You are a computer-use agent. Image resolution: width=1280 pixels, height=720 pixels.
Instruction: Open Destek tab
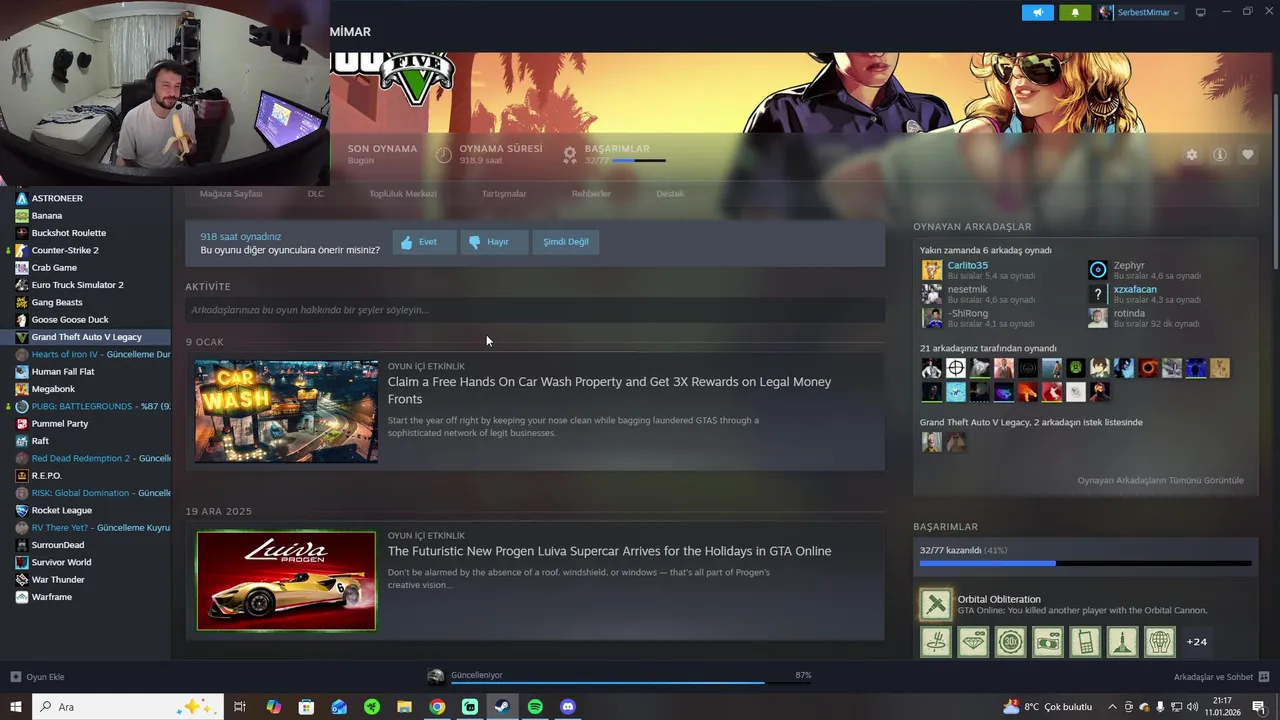[x=670, y=193]
